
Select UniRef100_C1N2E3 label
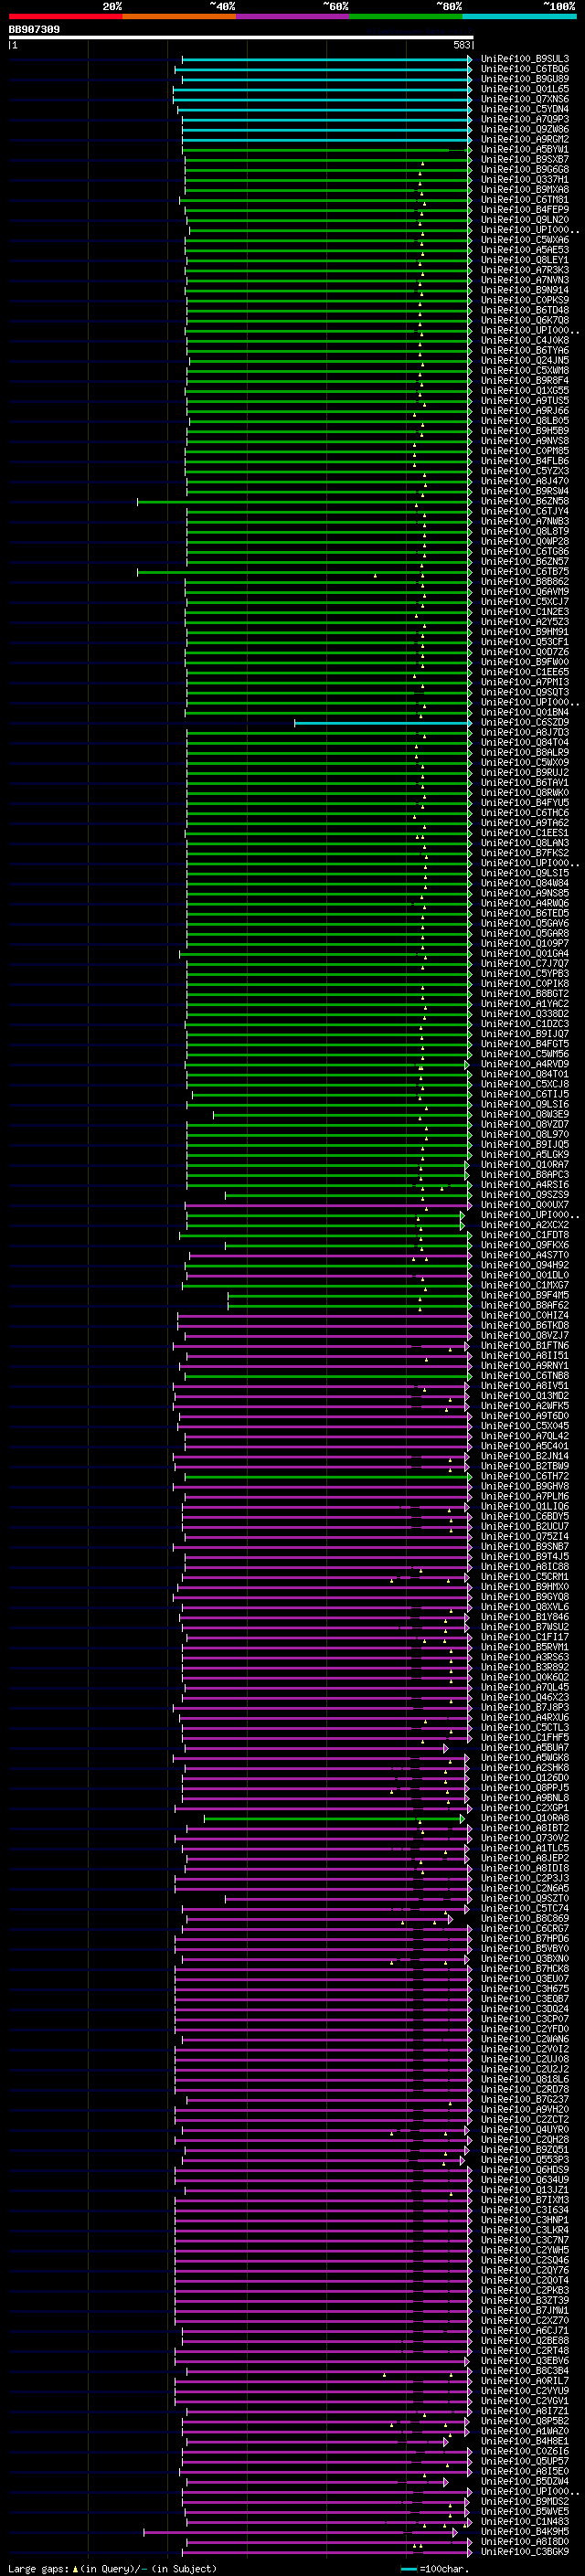click(x=525, y=612)
